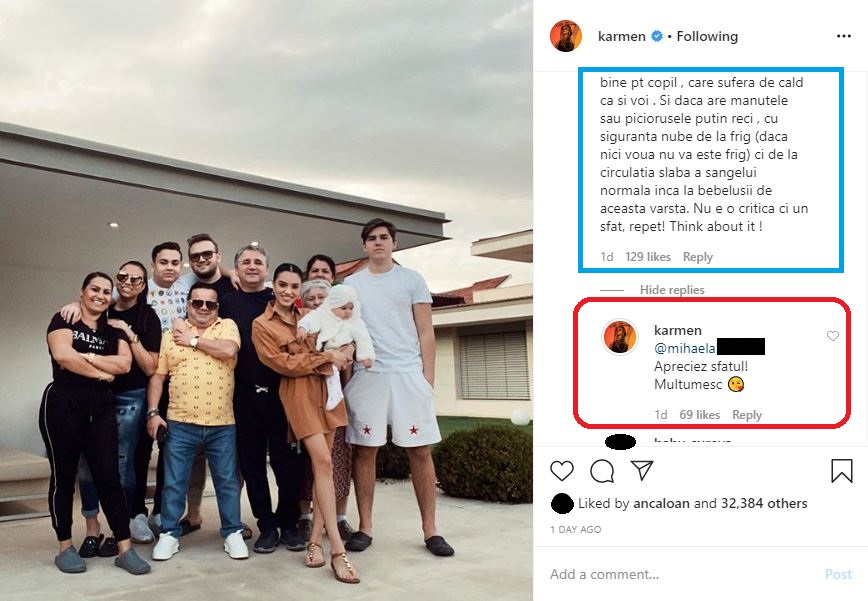
Task: View the 129 likes on comment
Action: click(x=648, y=257)
